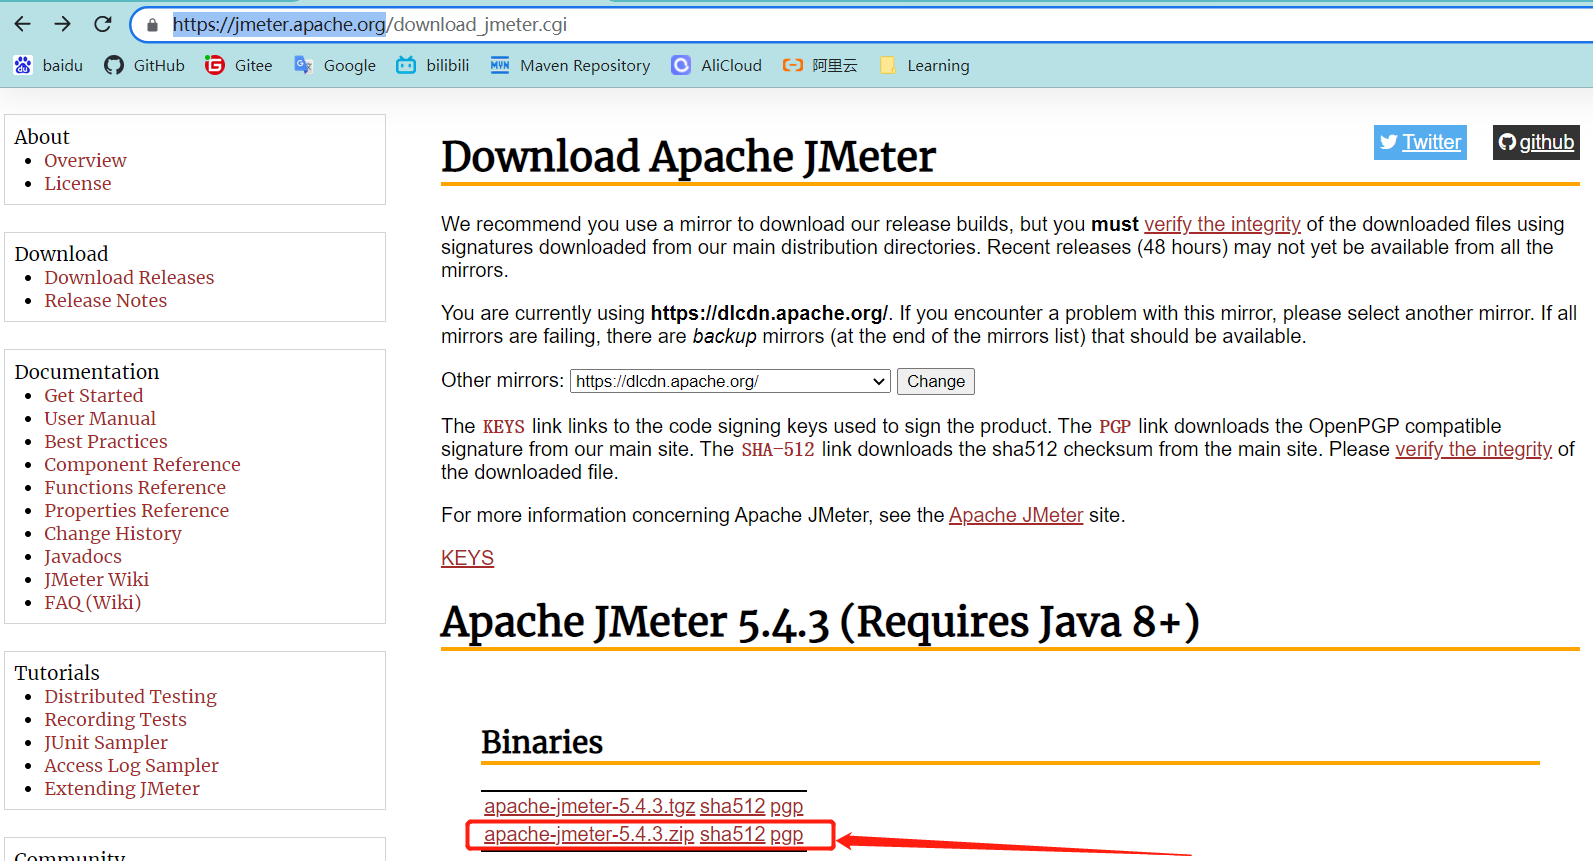Open the AliCloud bookmark
The image size is (1593, 861).
(x=717, y=65)
